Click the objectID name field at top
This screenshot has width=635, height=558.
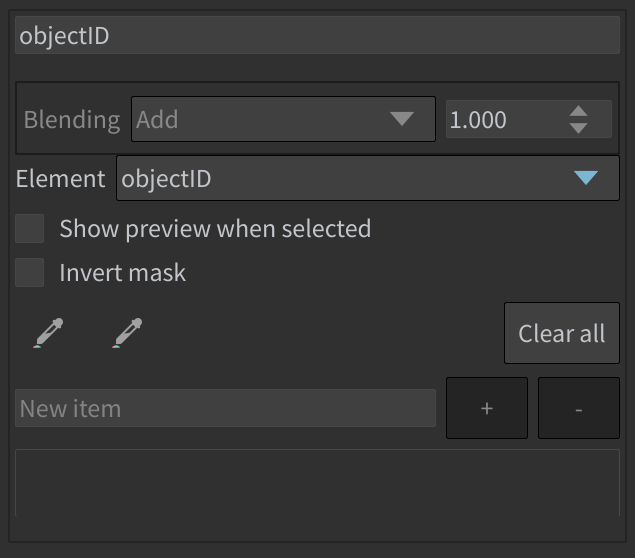click(318, 35)
